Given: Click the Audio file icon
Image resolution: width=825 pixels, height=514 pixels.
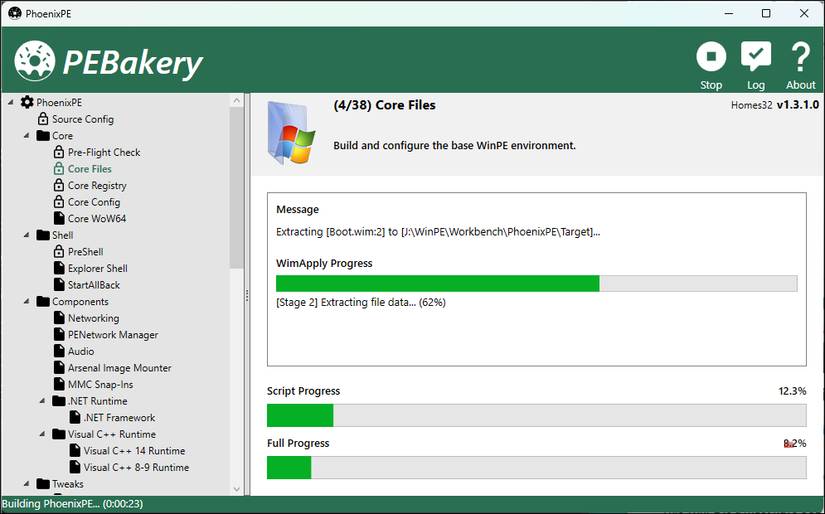Looking at the screenshot, I should coord(59,351).
